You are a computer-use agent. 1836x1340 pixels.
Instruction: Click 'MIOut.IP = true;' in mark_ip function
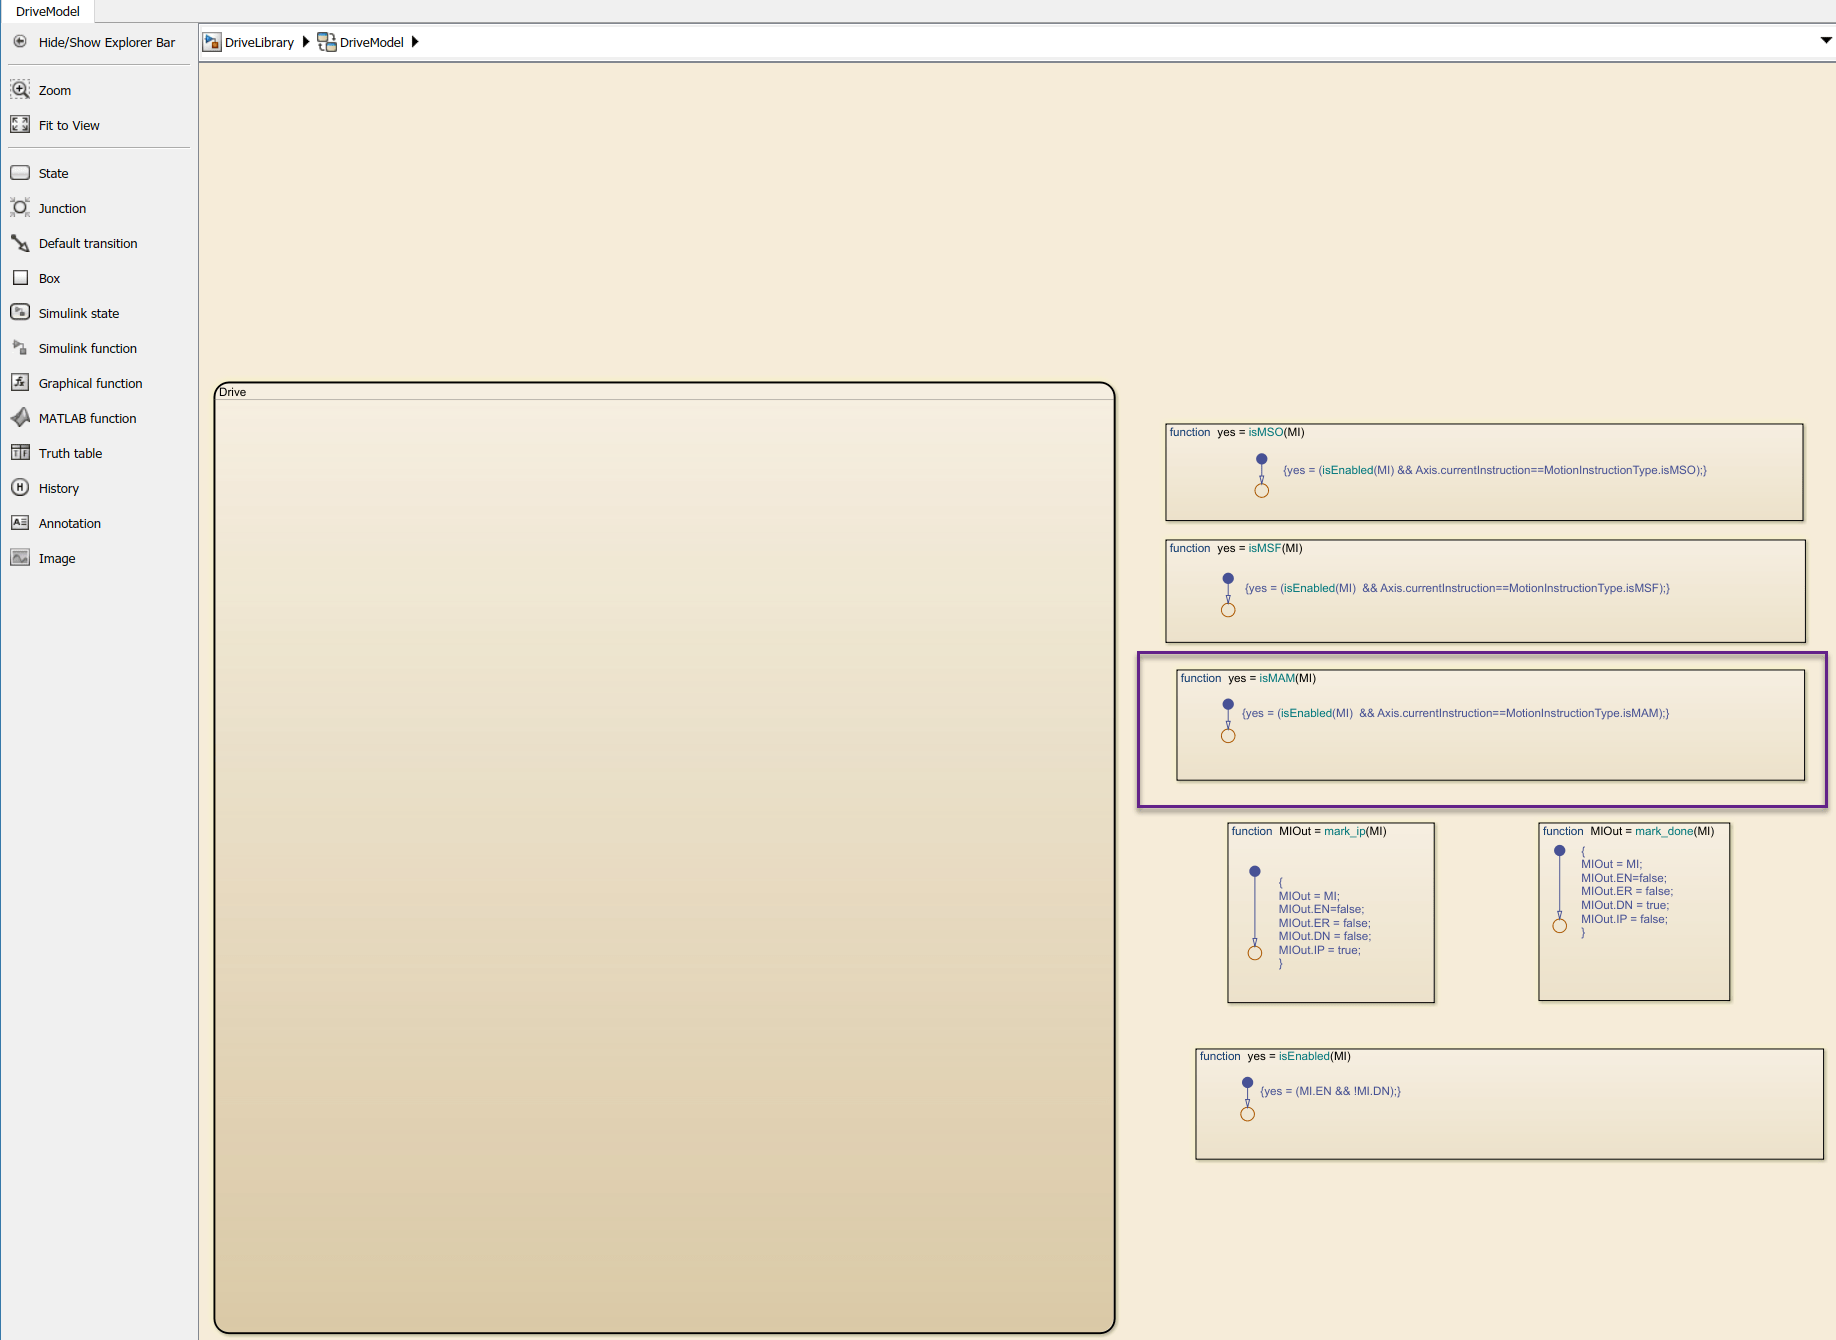click(x=1319, y=950)
